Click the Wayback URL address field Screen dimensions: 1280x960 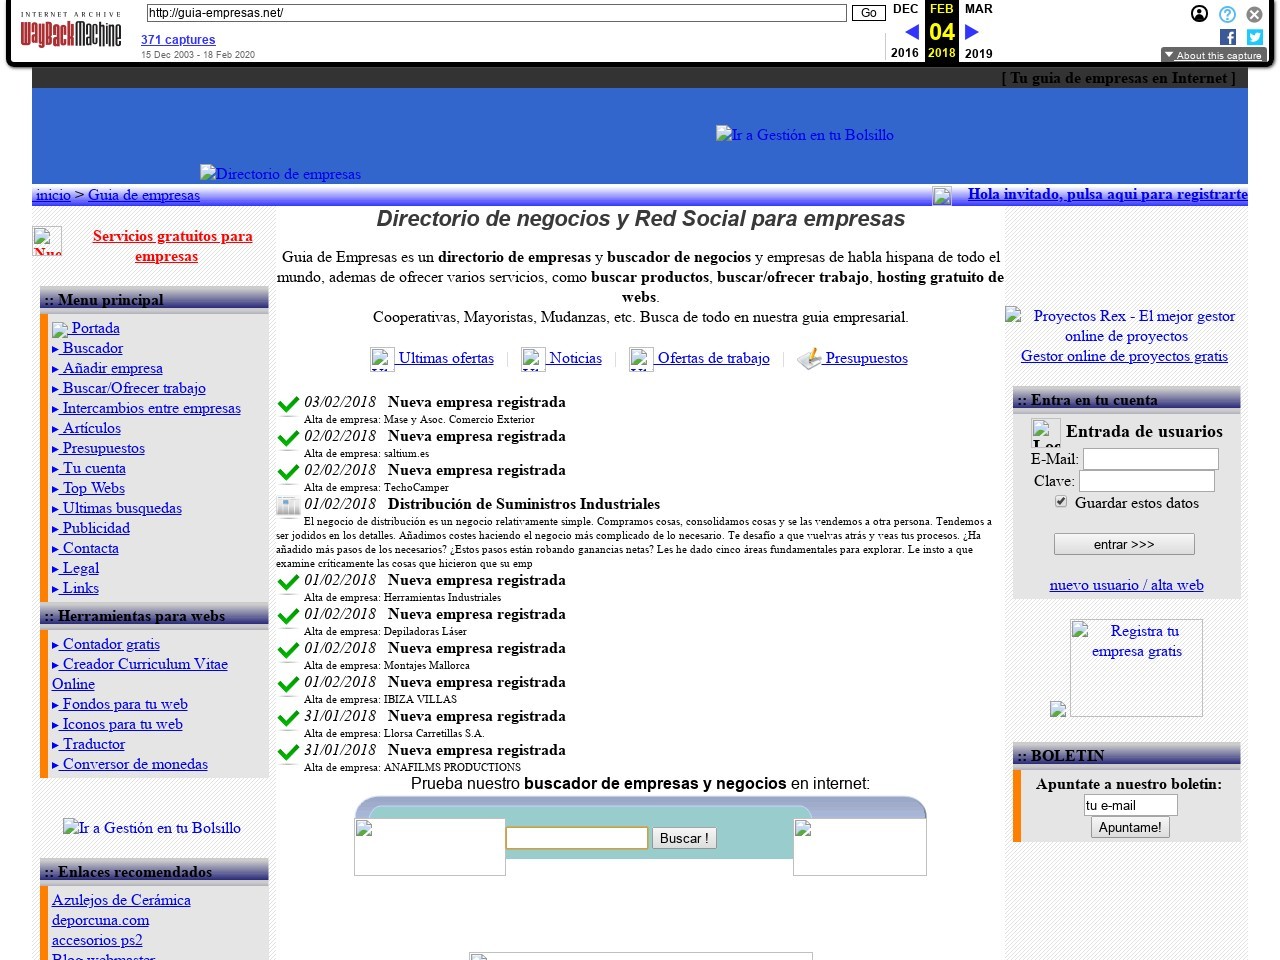tap(496, 13)
